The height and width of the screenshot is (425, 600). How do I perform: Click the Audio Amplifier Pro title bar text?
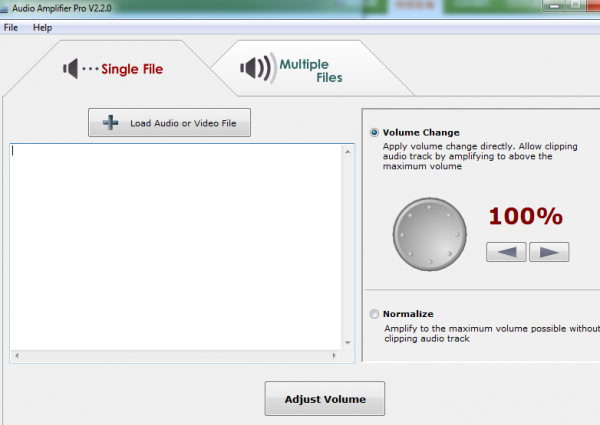[62, 8]
